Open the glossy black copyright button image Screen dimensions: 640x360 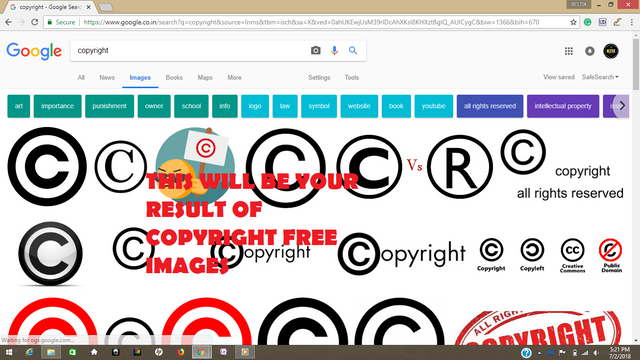(50, 254)
